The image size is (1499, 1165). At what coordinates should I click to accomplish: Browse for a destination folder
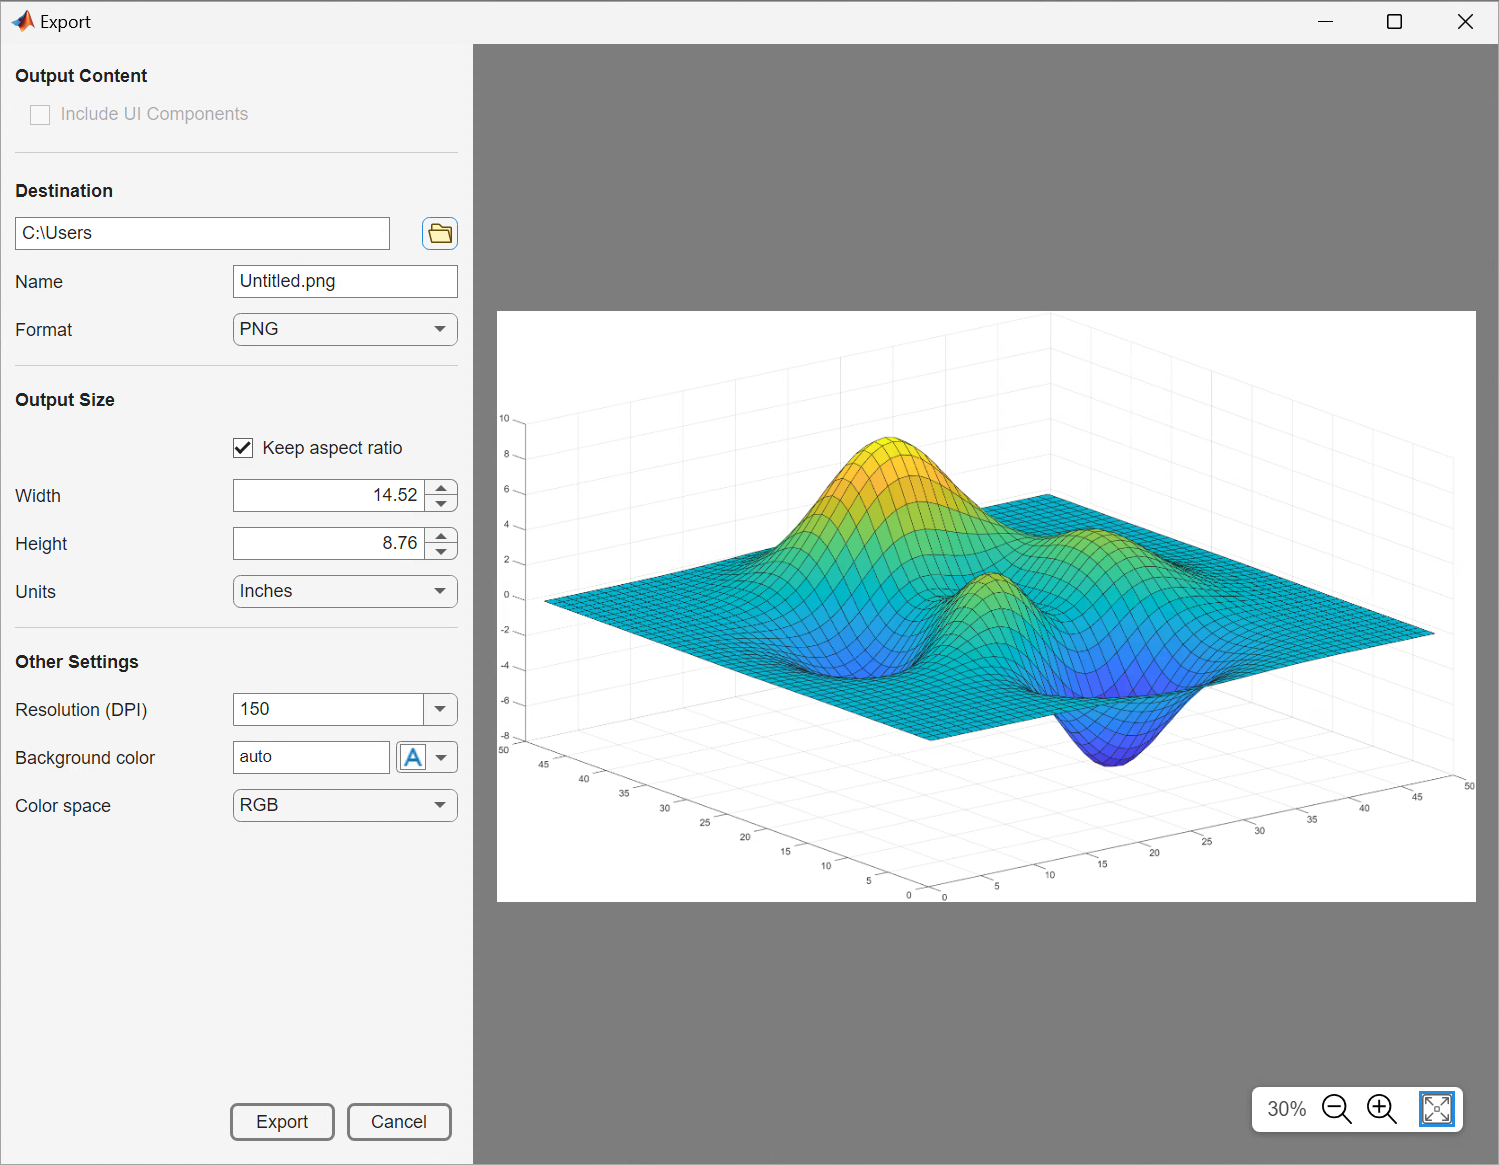click(439, 233)
